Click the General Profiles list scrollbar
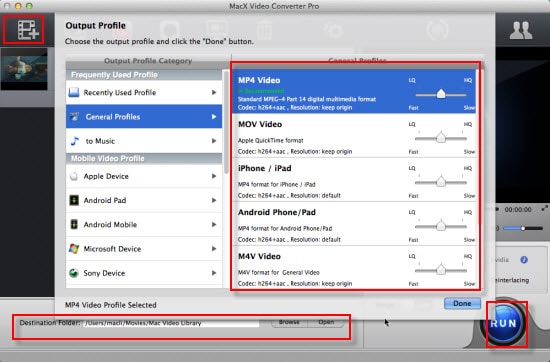 [x=479, y=147]
